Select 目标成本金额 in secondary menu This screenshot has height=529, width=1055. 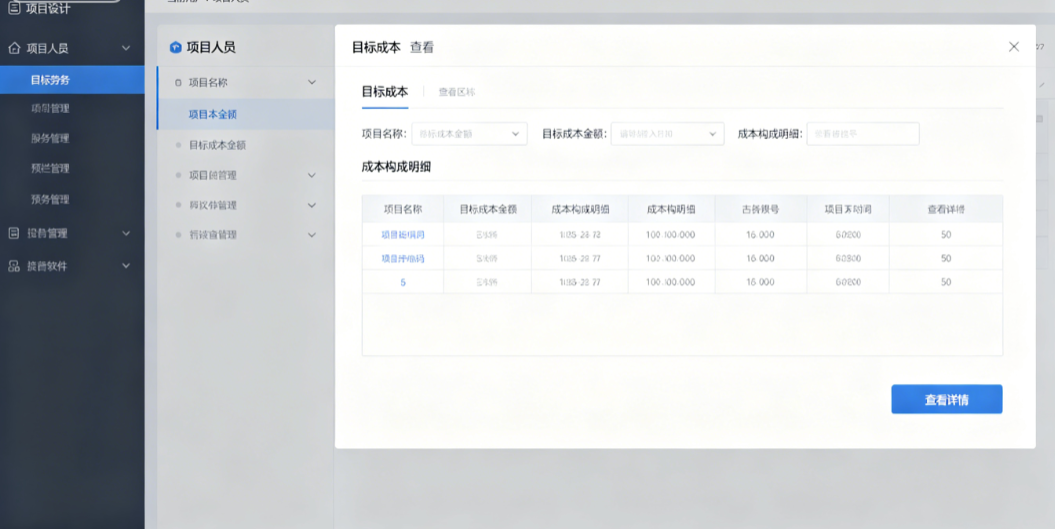[x=217, y=145]
